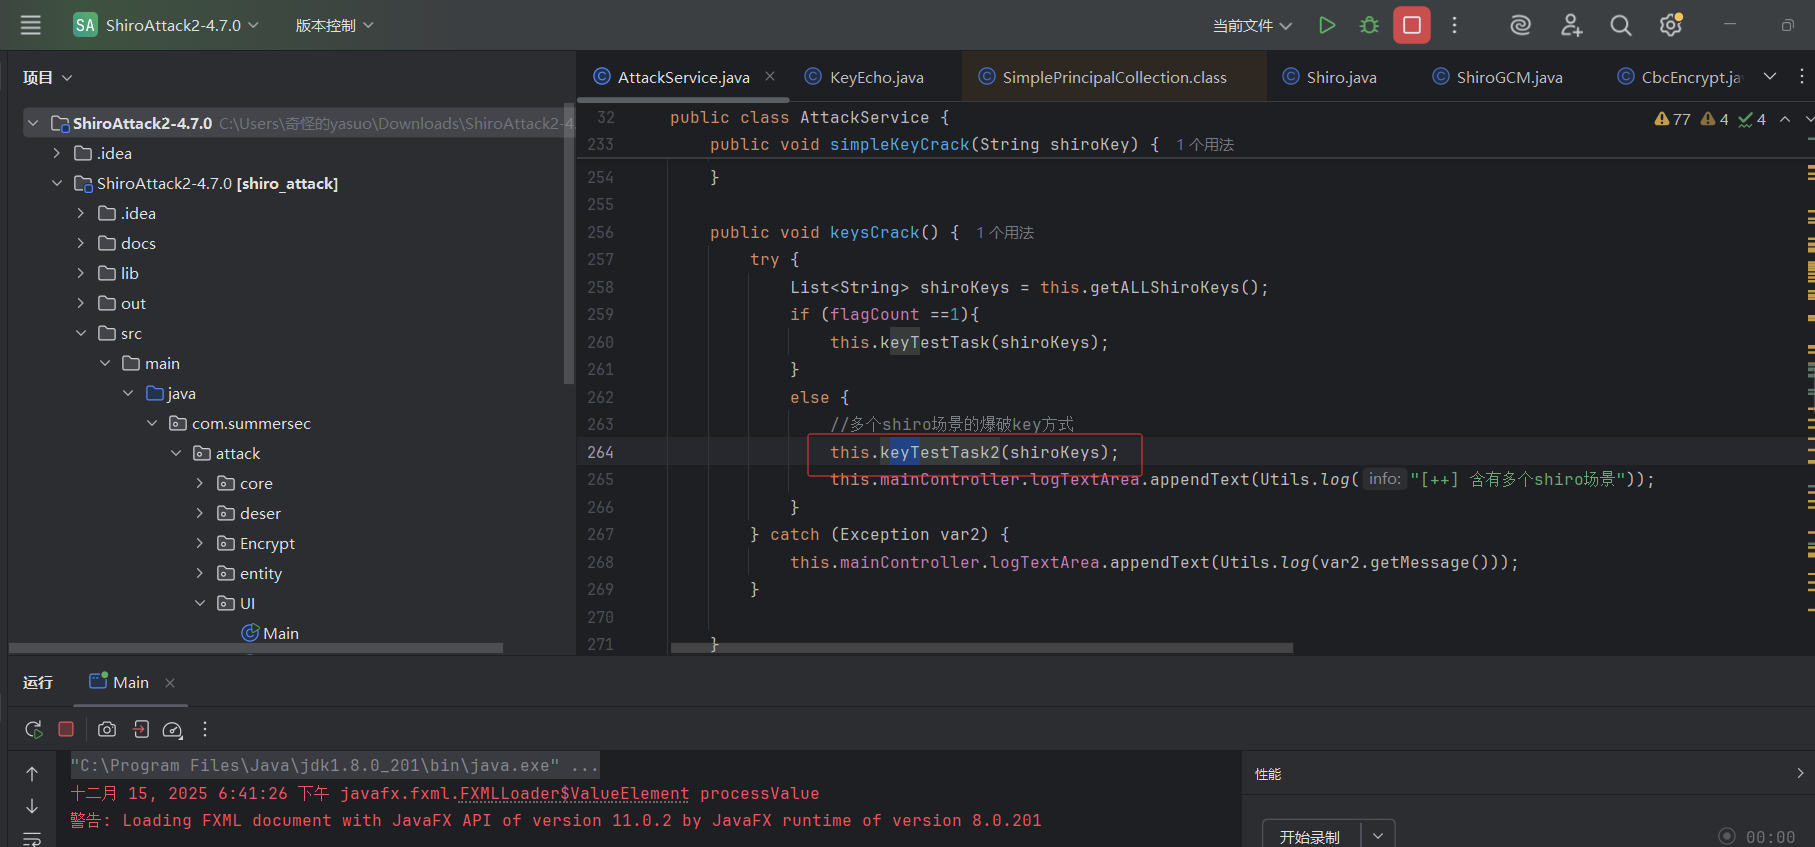The height and width of the screenshot is (847, 1815).
Task: Start debugging with the bug icon
Action: (1369, 25)
